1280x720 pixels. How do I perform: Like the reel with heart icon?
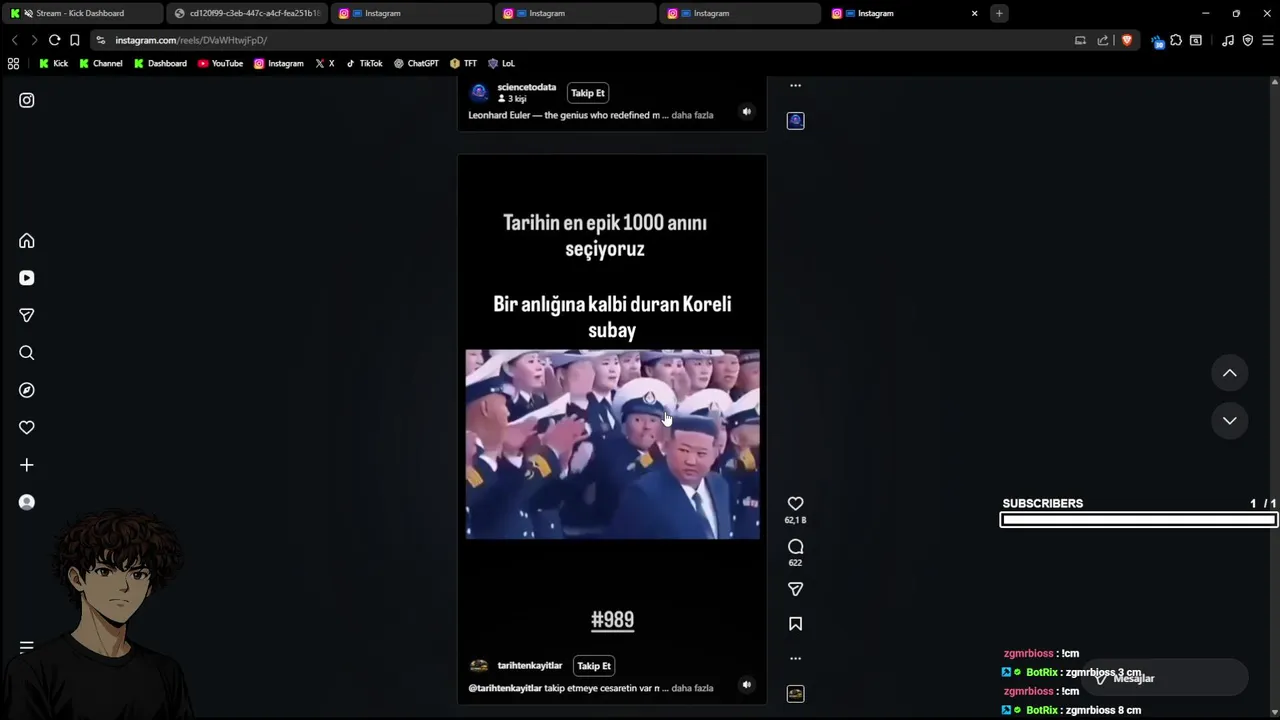pyautogui.click(x=795, y=504)
